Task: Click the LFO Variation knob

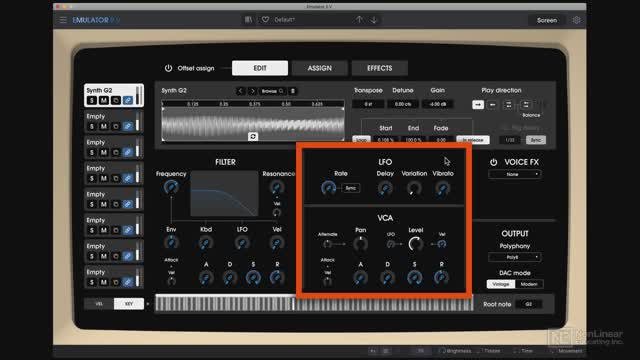Action: point(414,188)
